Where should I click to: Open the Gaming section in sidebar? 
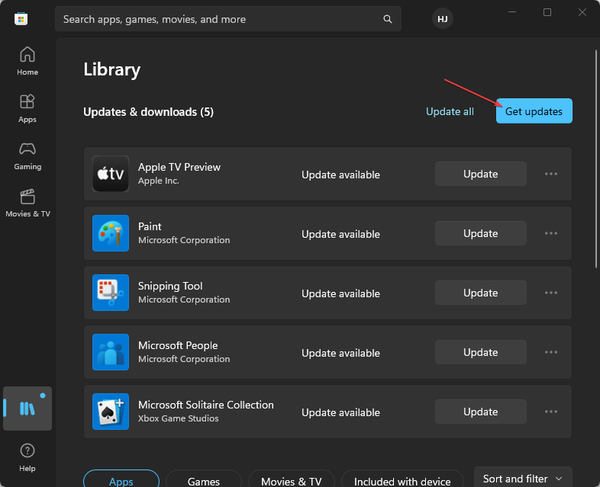tap(27, 156)
